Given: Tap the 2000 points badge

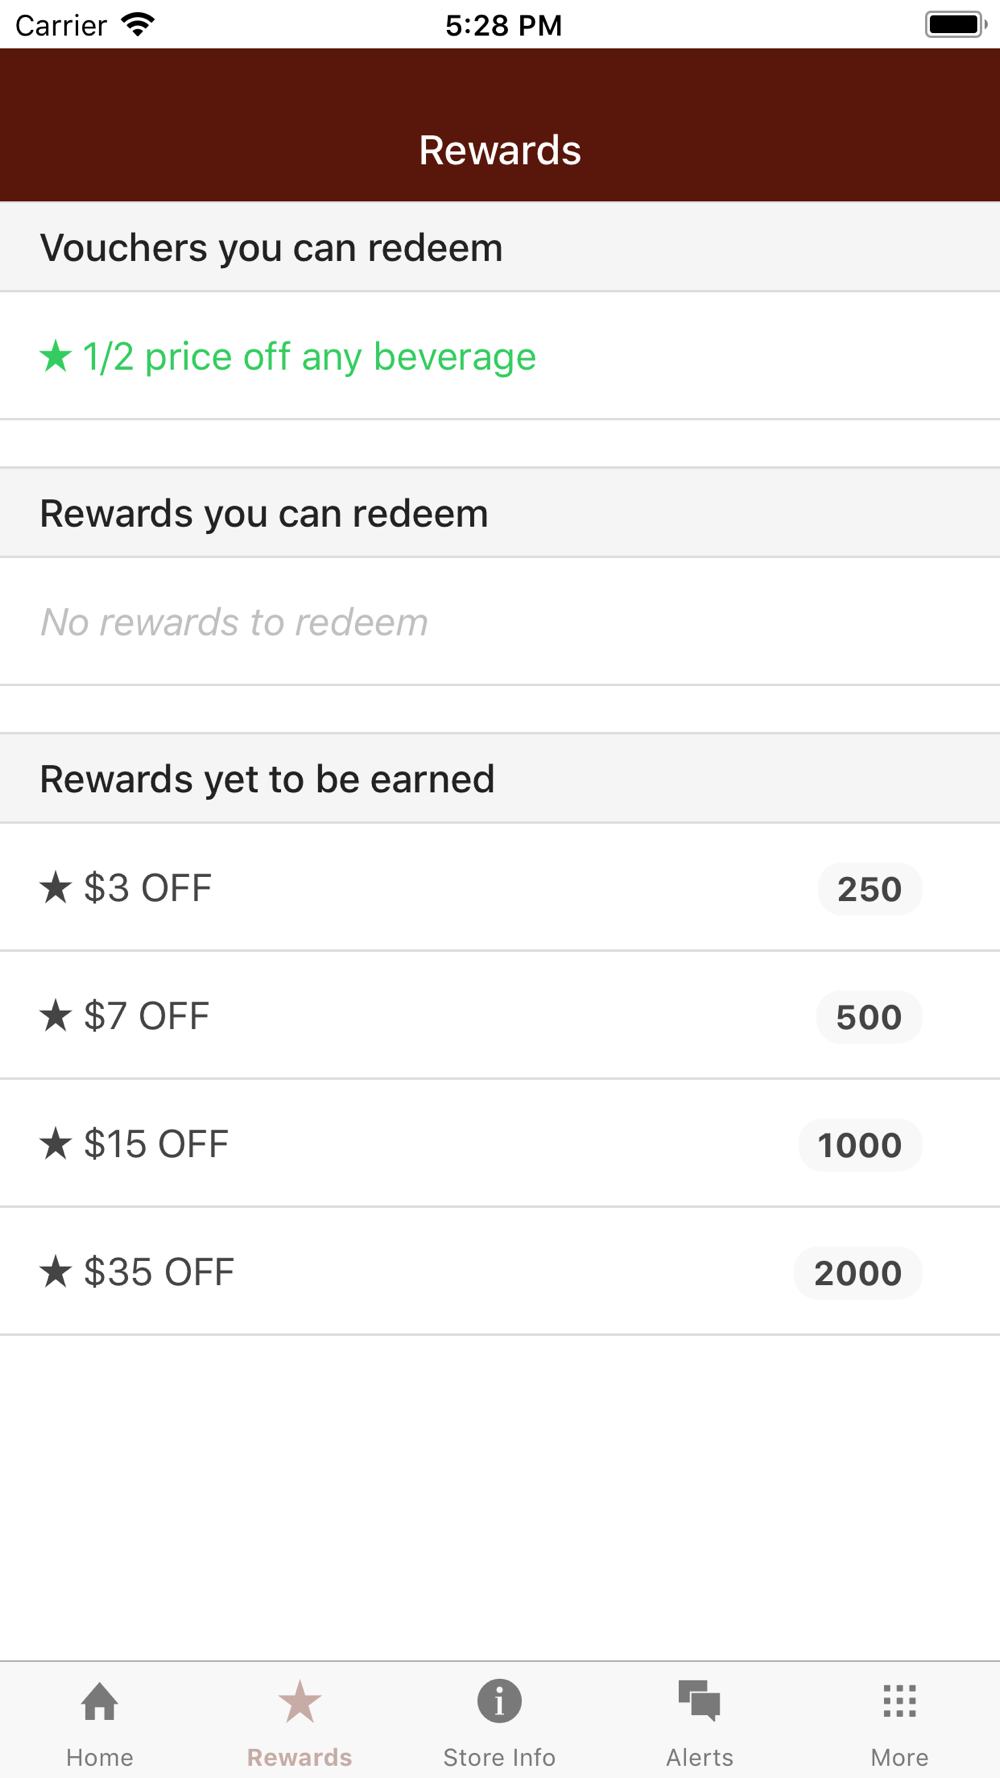Looking at the screenshot, I should 858,1273.
